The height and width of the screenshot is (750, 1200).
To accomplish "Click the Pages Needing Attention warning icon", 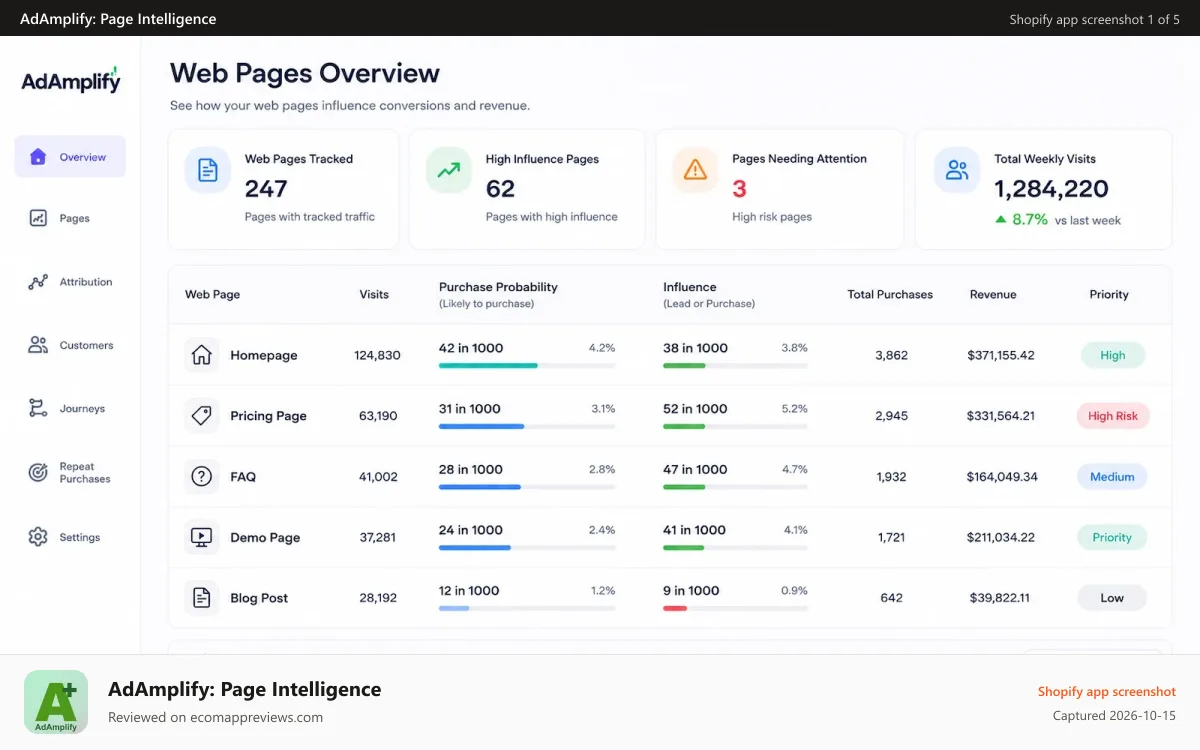I will [695, 170].
